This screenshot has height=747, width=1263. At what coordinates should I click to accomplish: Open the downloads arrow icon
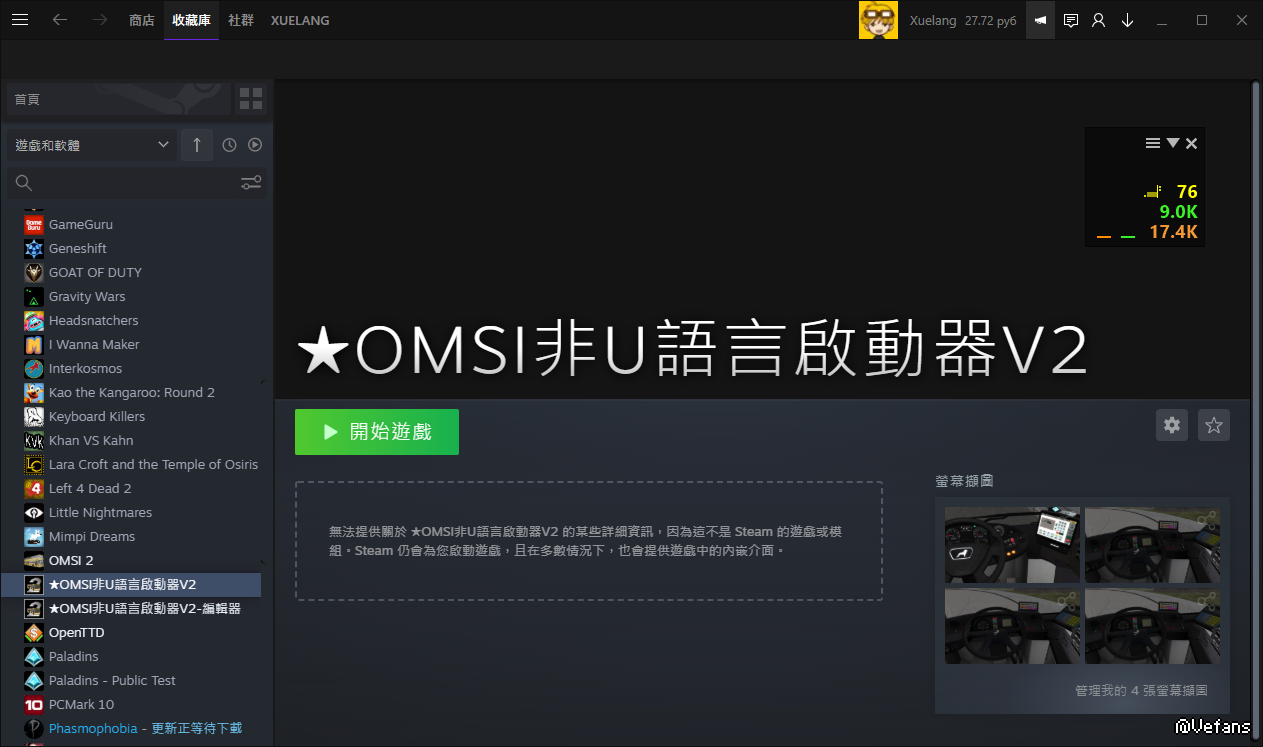(x=1128, y=20)
